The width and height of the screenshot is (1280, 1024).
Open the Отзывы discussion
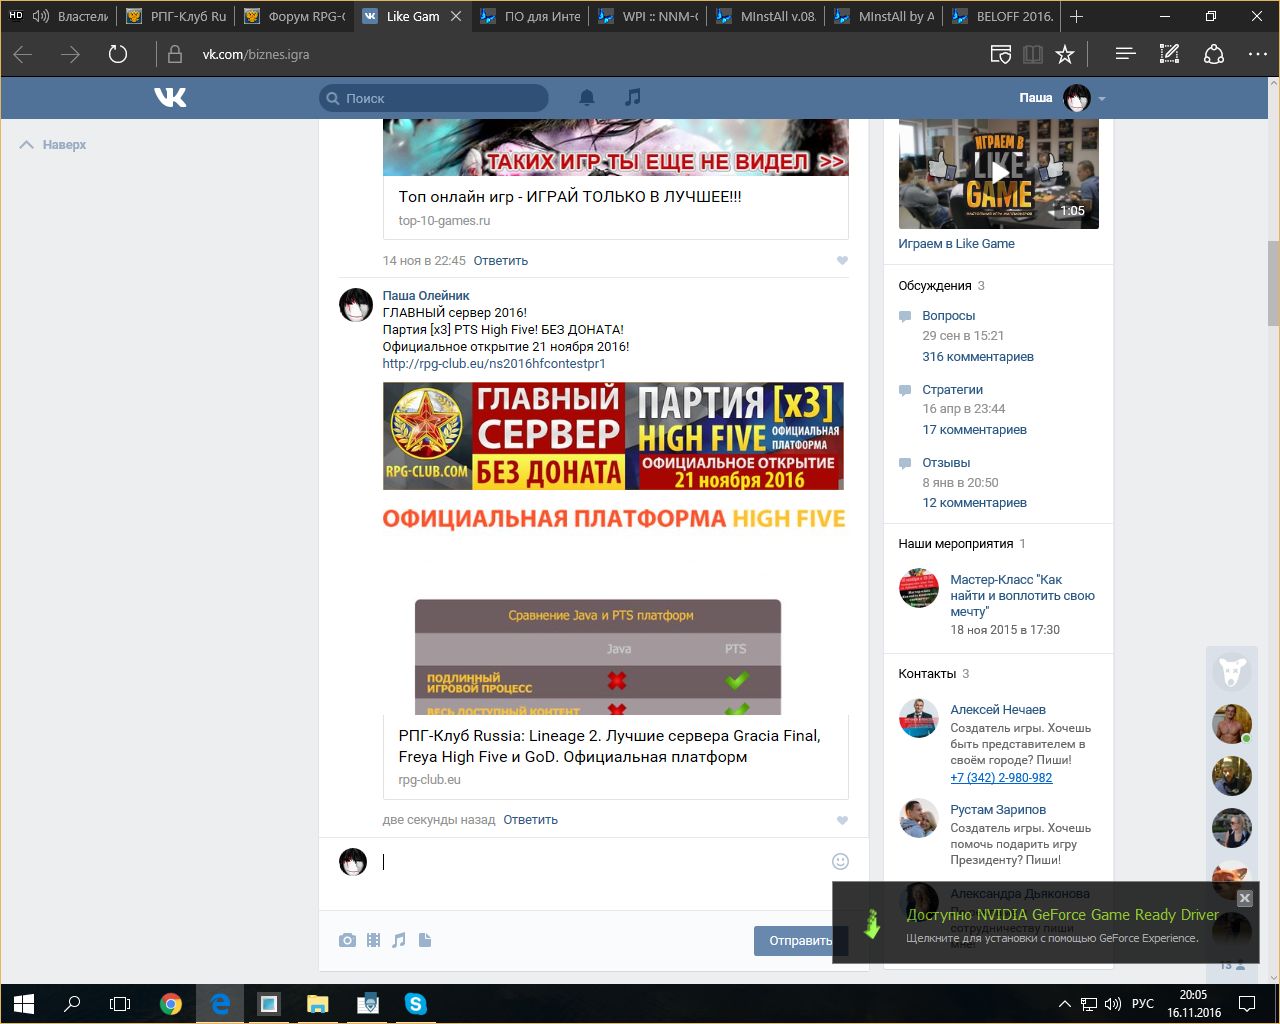(x=947, y=463)
